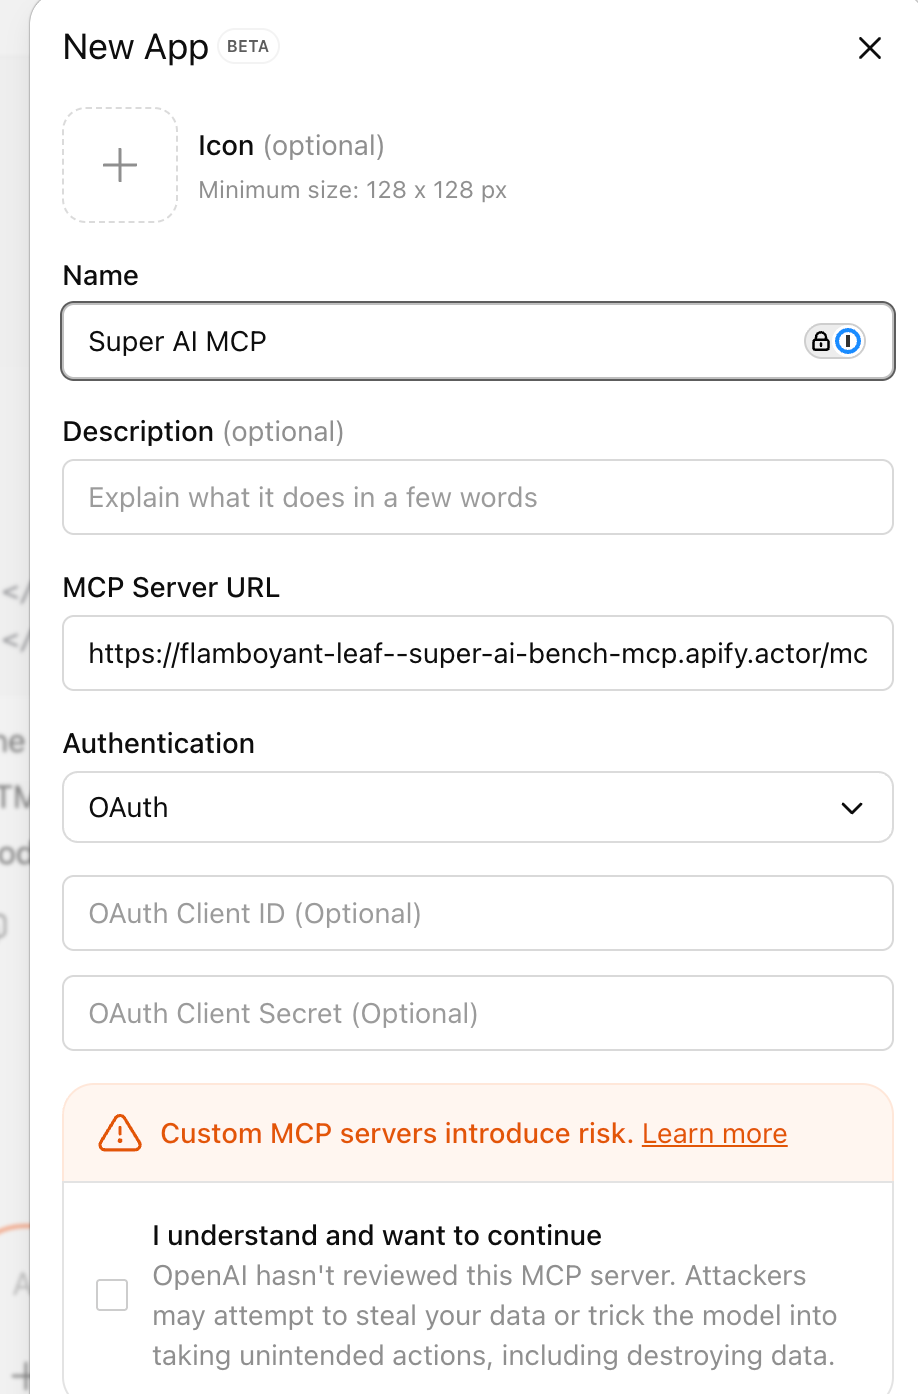The width and height of the screenshot is (918, 1394).
Task: Click the 'Custom MCP servers introduce risk' warning text
Action: (x=396, y=1134)
